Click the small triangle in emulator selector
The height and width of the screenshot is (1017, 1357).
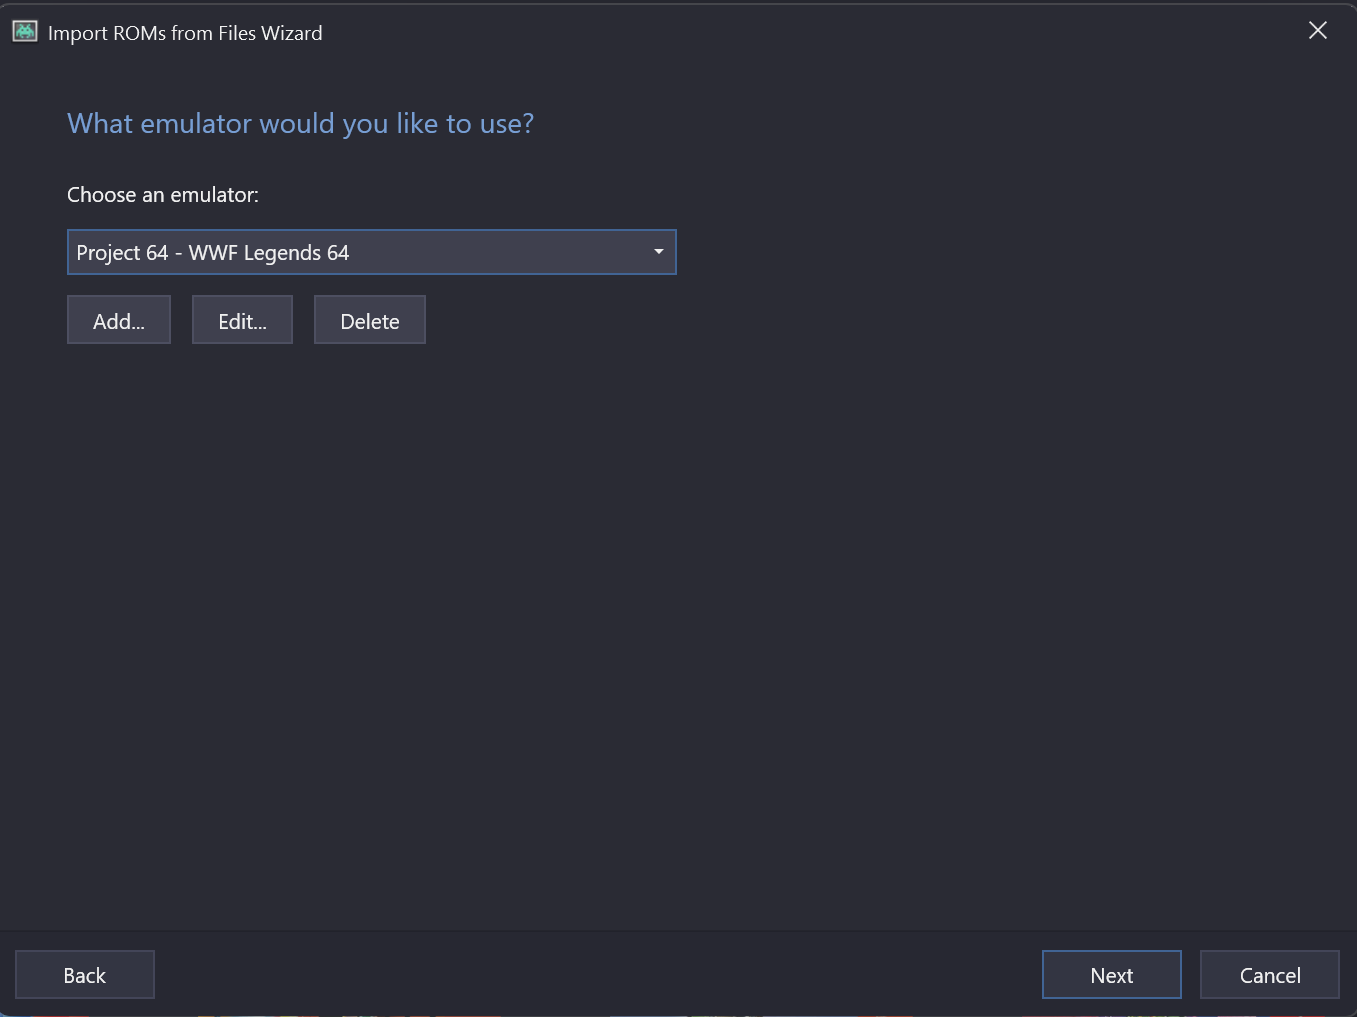point(658,252)
